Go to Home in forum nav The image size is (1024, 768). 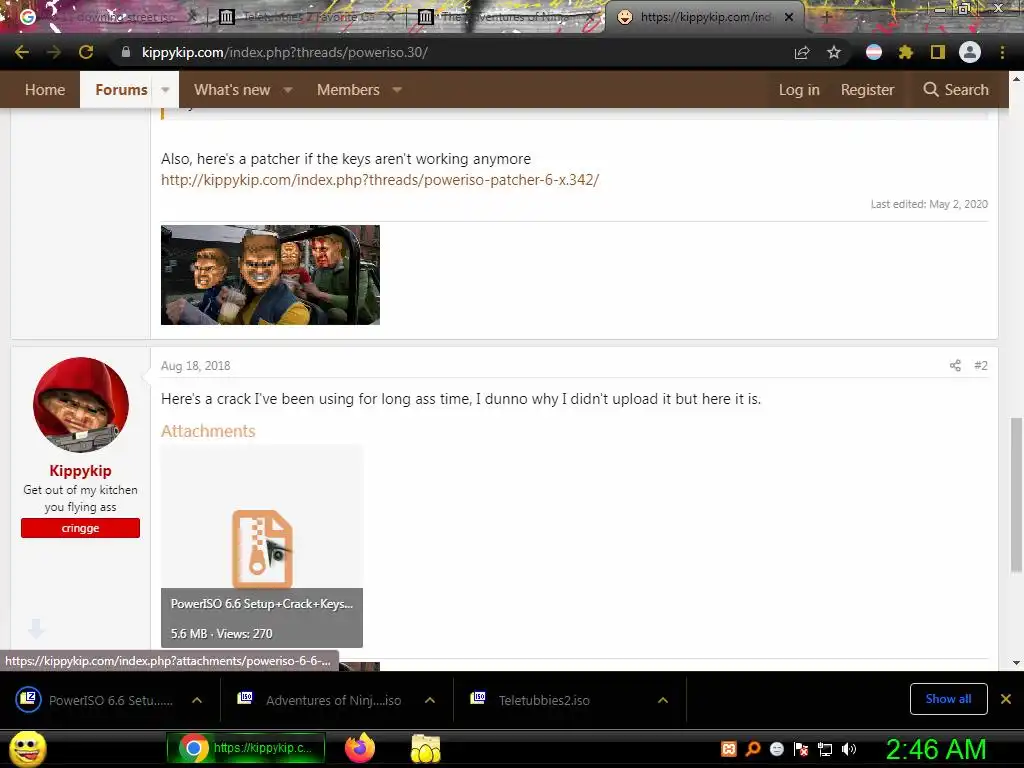[45, 89]
